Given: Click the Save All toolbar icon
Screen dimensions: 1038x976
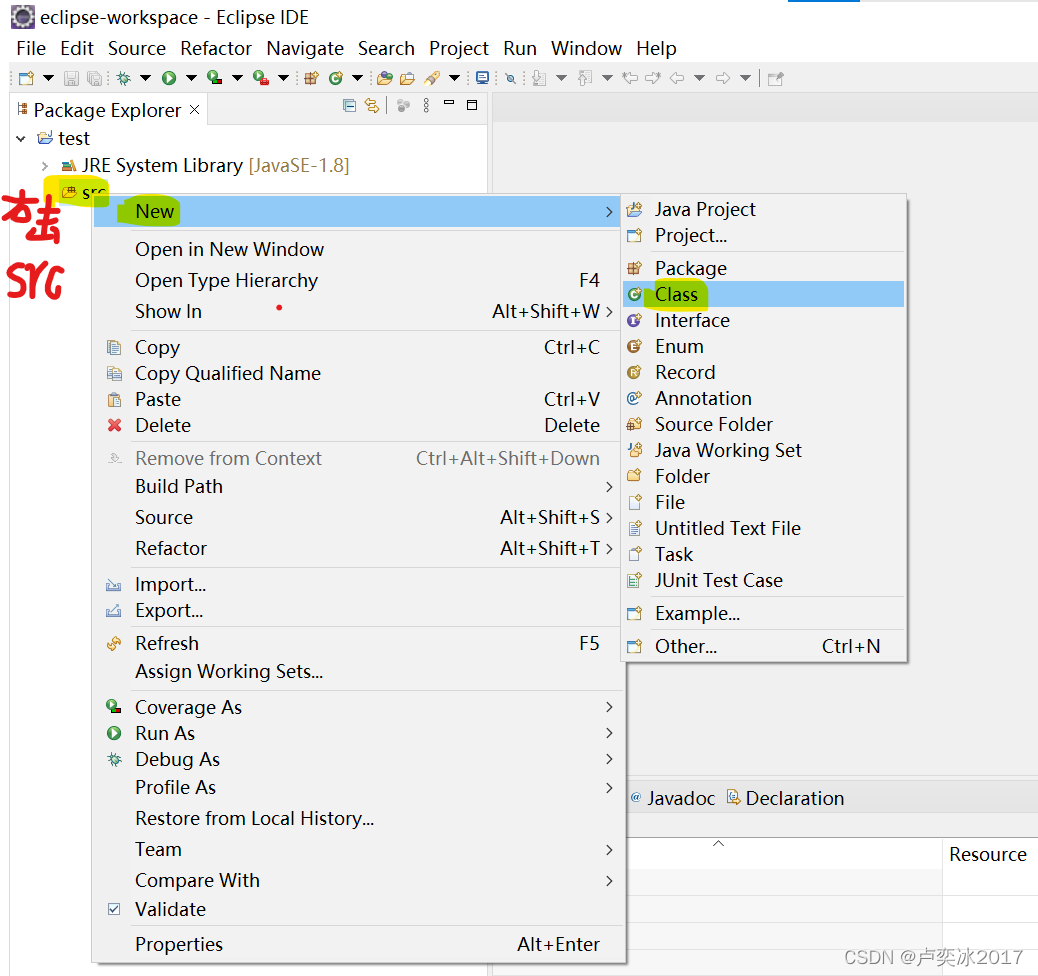Looking at the screenshot, I should click(x=95, y=78).
